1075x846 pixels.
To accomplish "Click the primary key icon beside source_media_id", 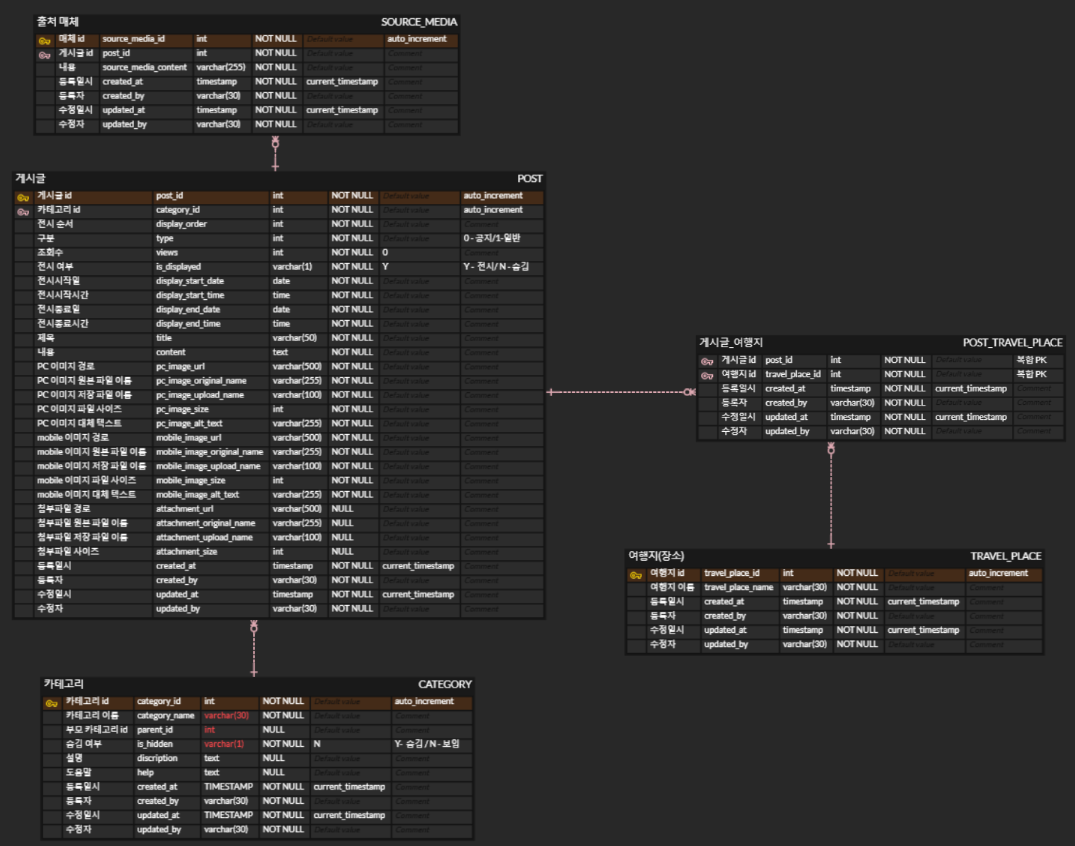I will 45,40.
